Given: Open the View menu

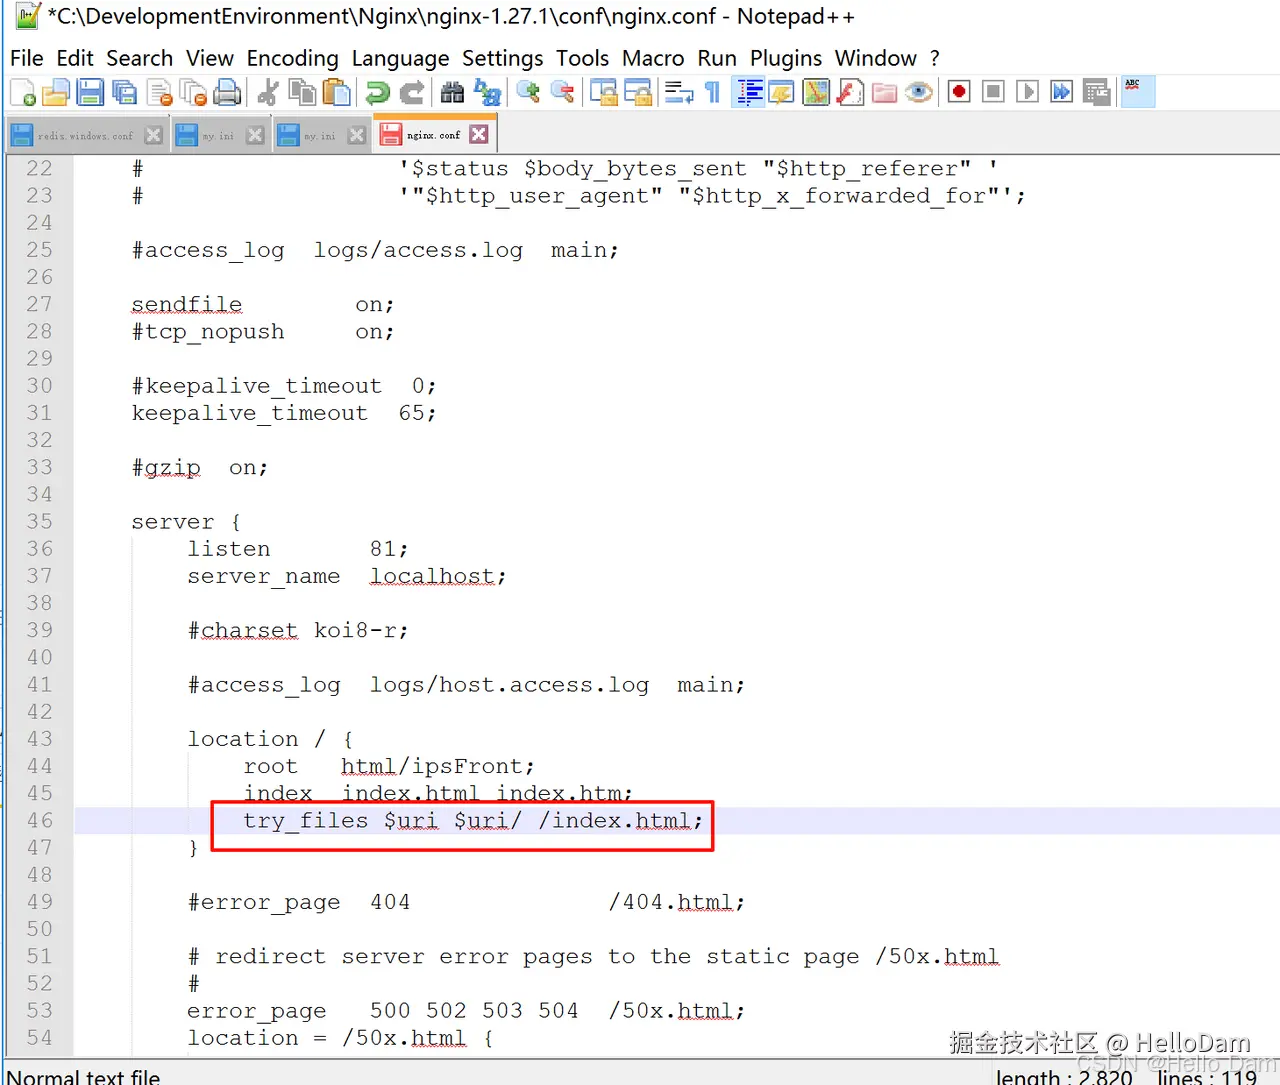Looking at the screenshot, I should (210, 58).
